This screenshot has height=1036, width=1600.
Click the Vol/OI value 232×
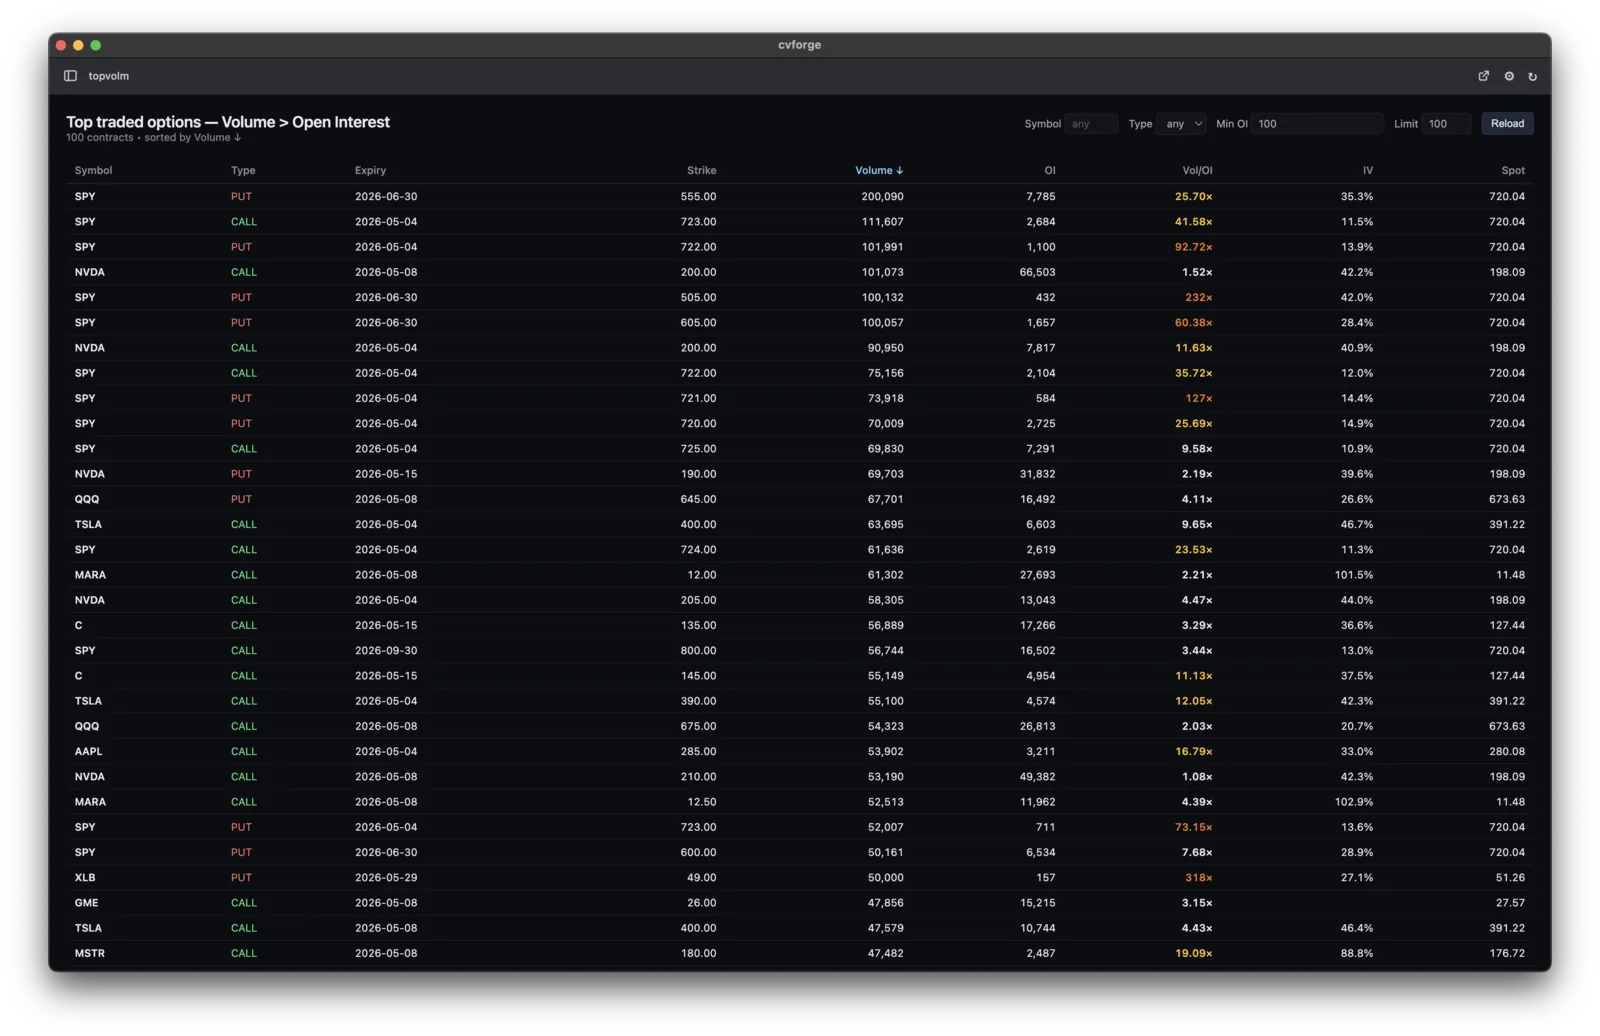click(1199, 298)
